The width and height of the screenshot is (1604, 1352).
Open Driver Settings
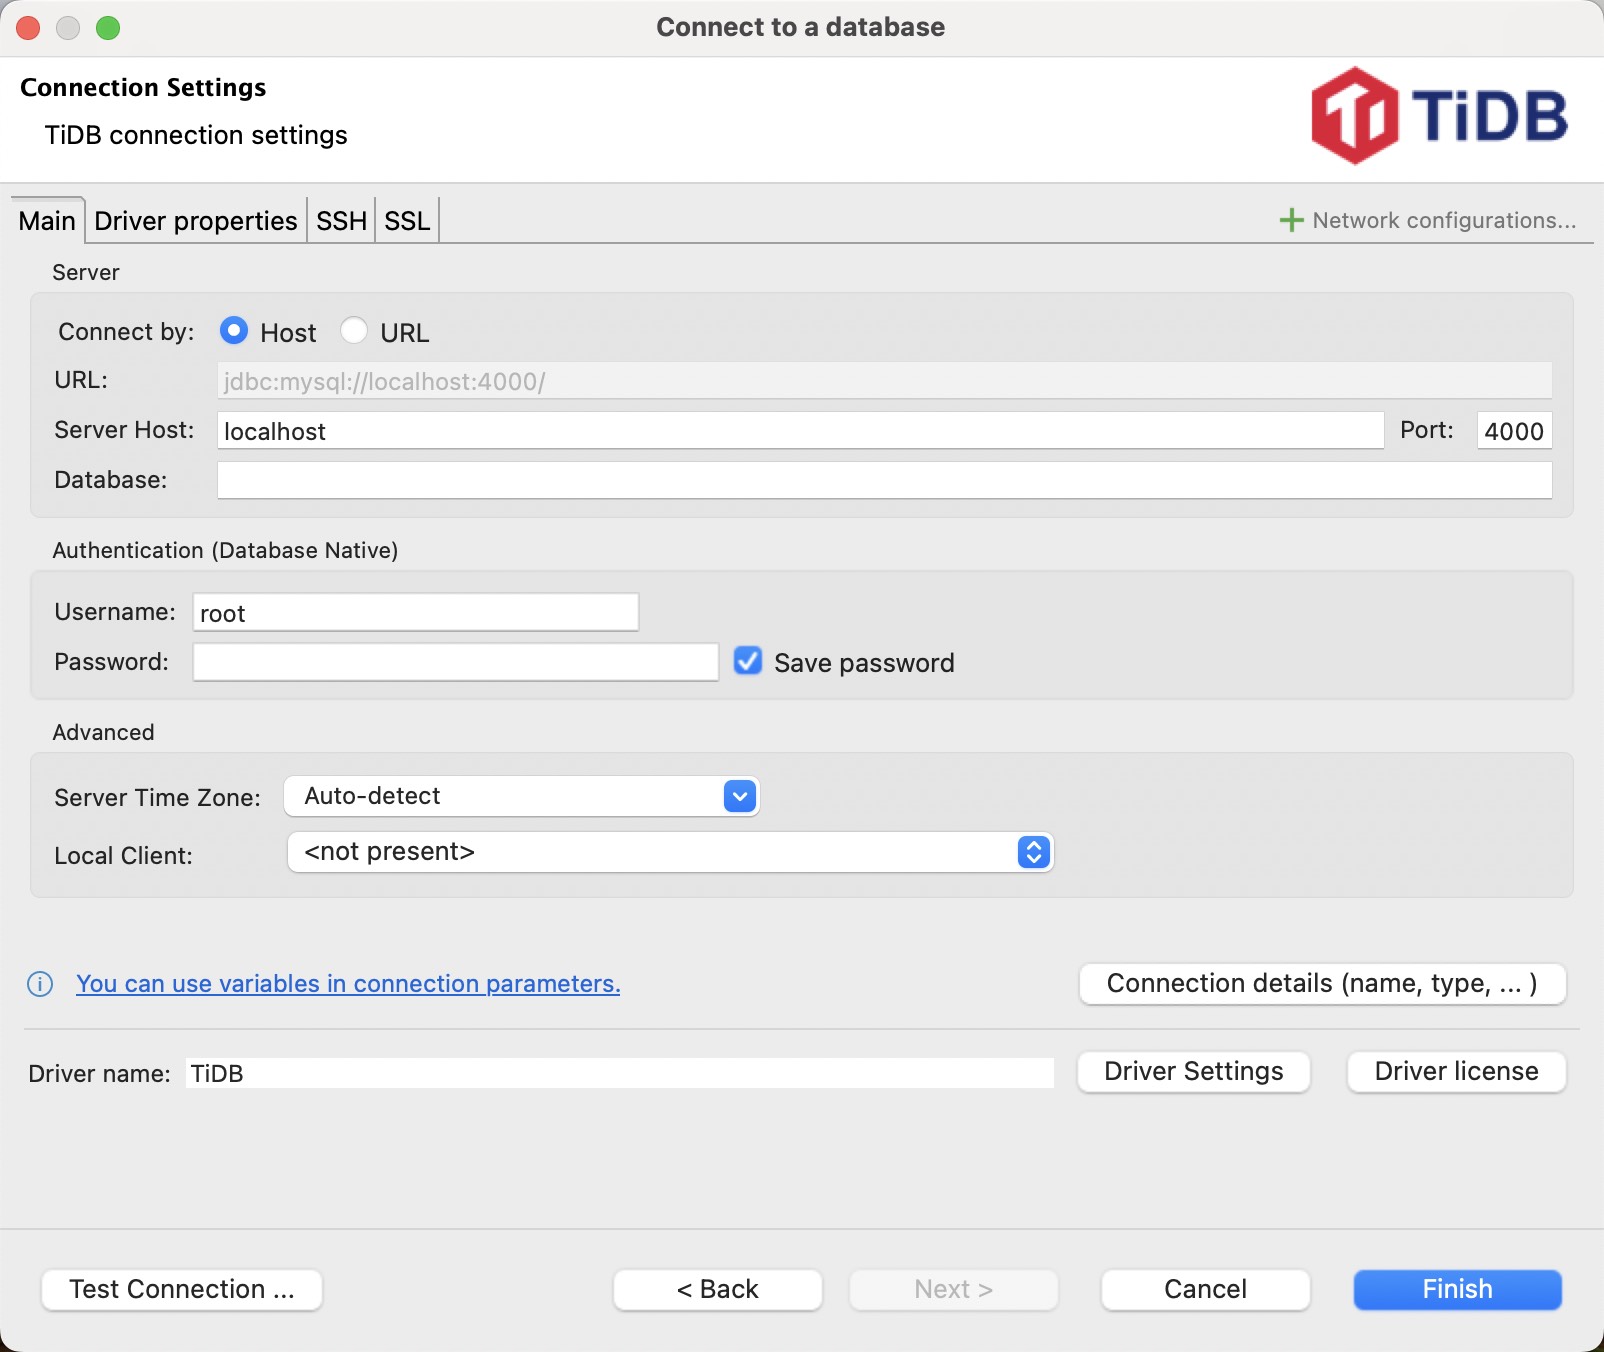coord(1194,1072)
